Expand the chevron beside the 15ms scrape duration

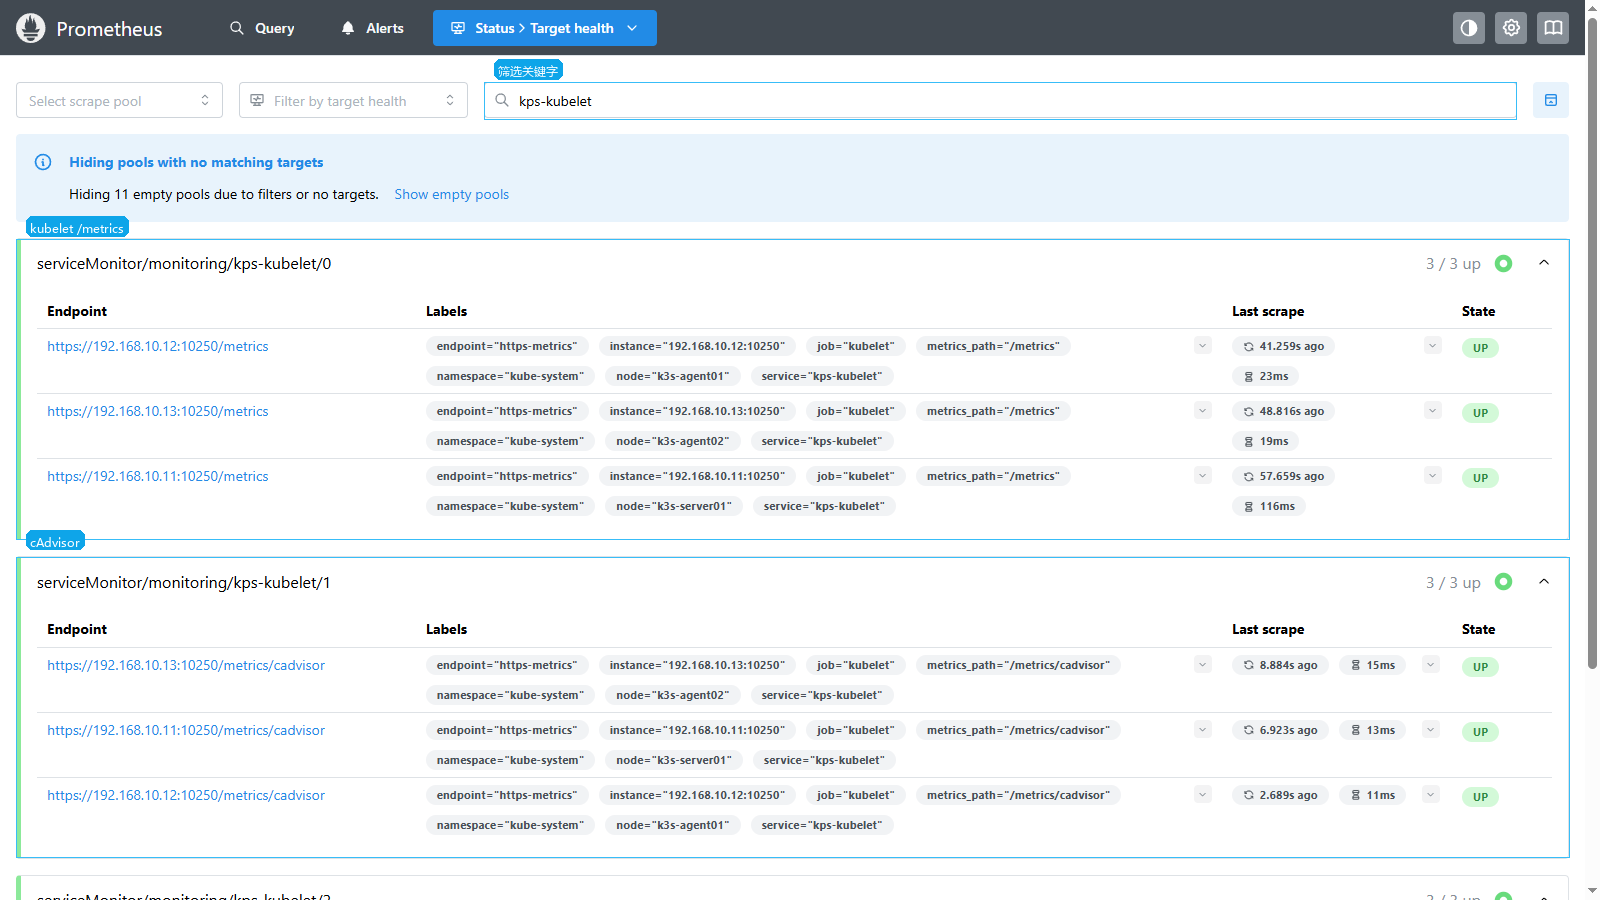click(x=1431, y=665)
